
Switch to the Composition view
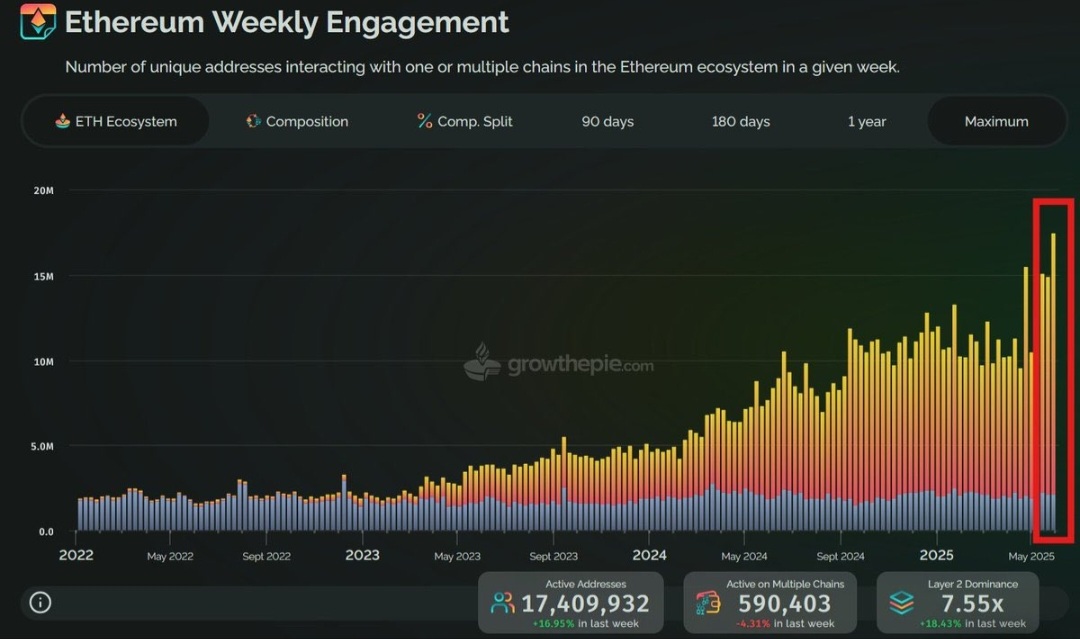point(297,121)
